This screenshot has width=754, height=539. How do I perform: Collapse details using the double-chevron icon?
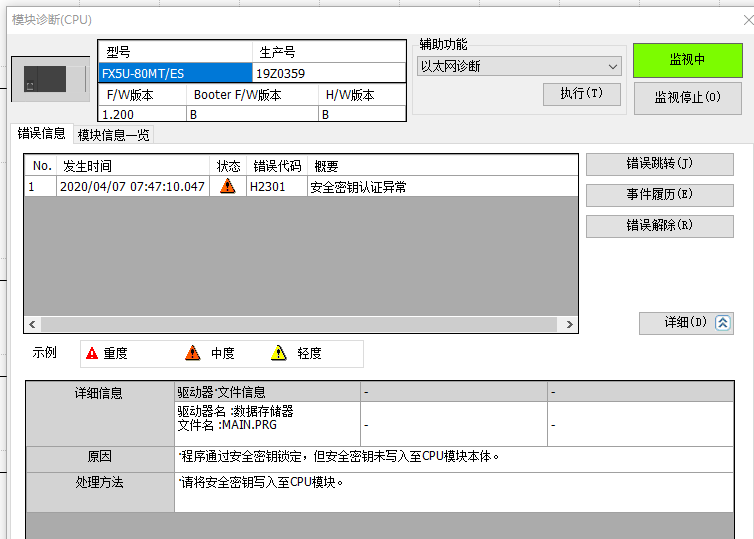coord(724,323)
